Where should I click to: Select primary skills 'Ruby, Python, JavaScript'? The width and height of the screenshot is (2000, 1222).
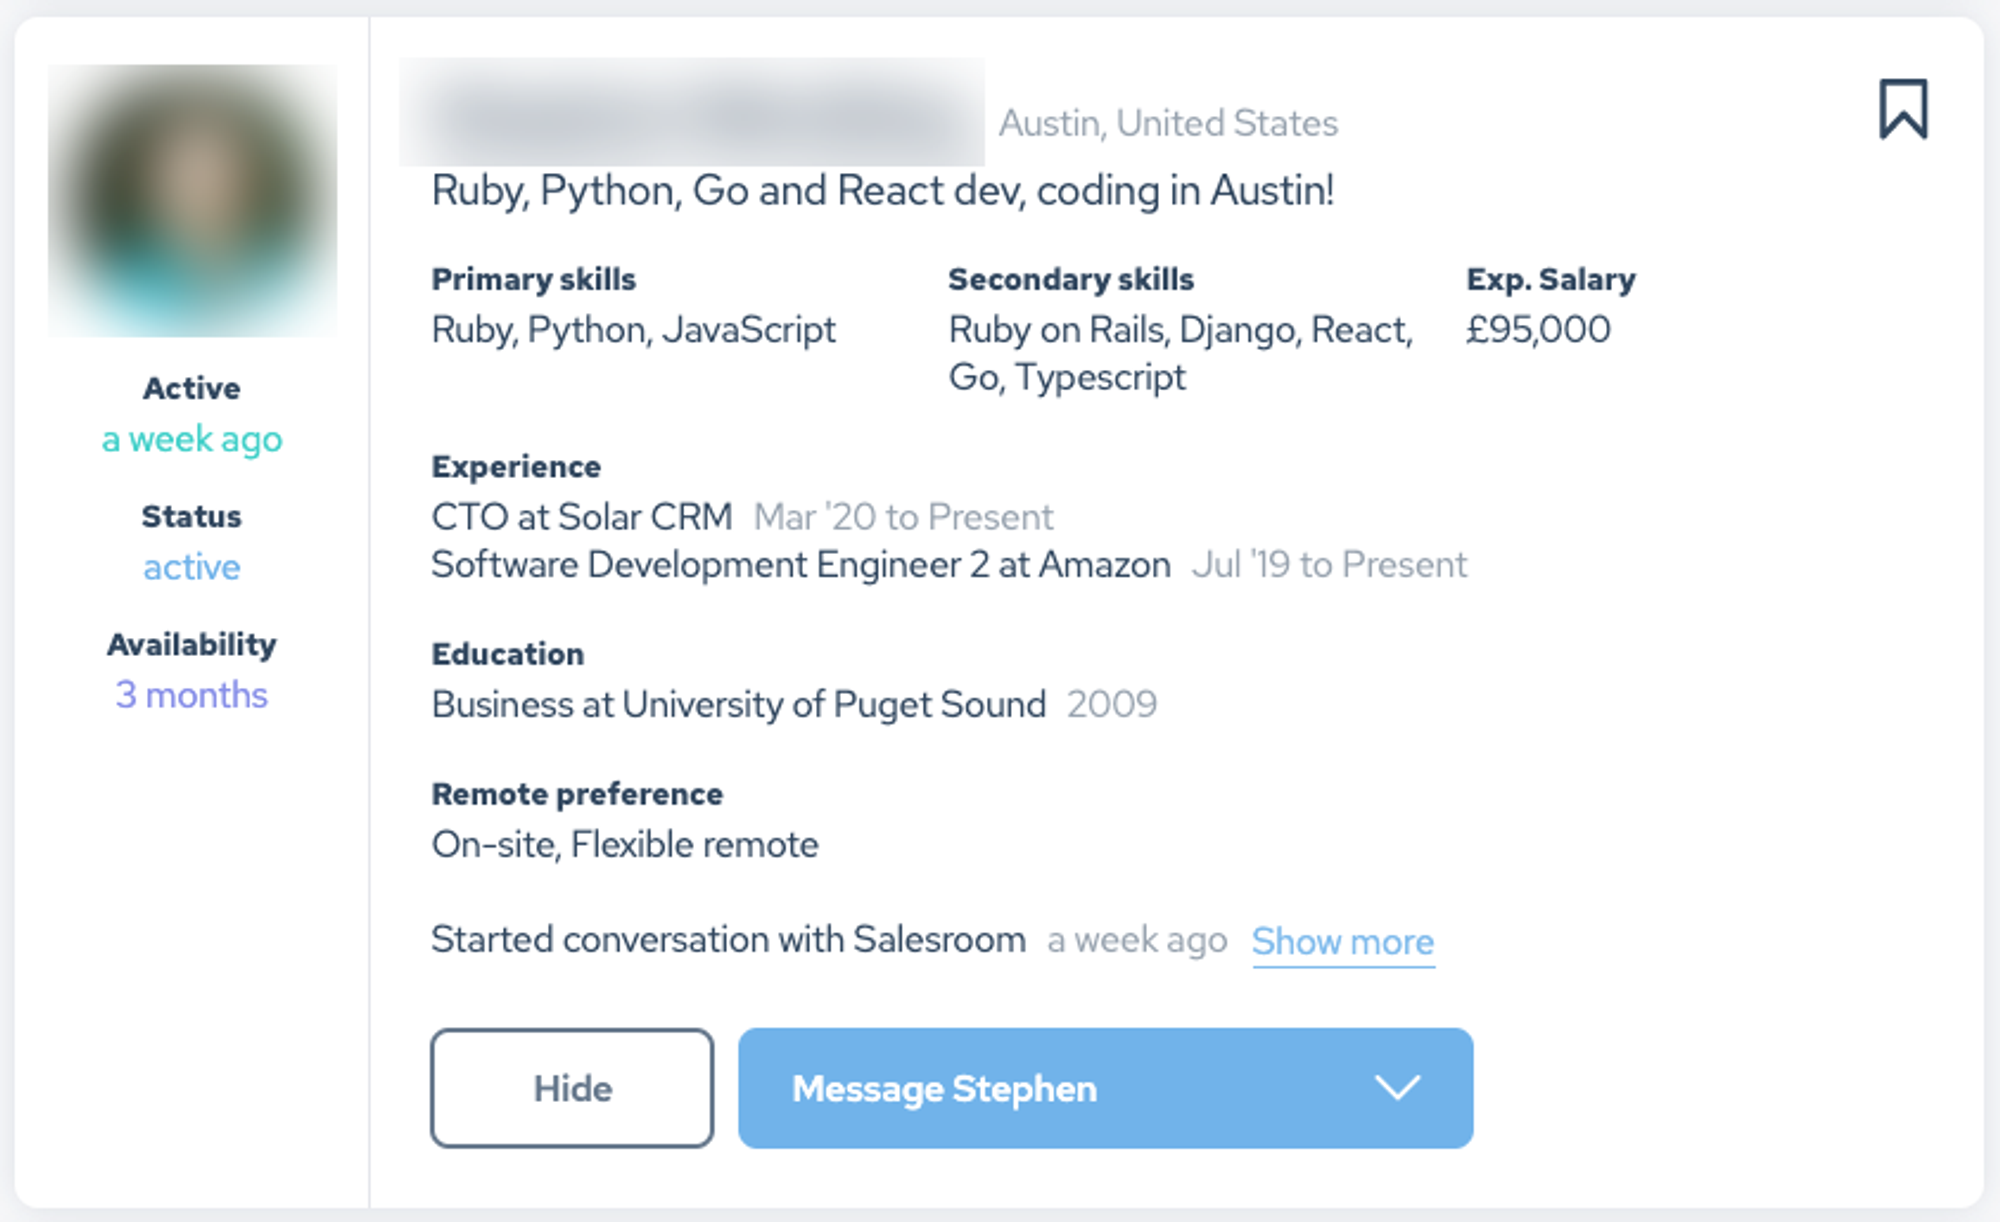pos(633,329)
